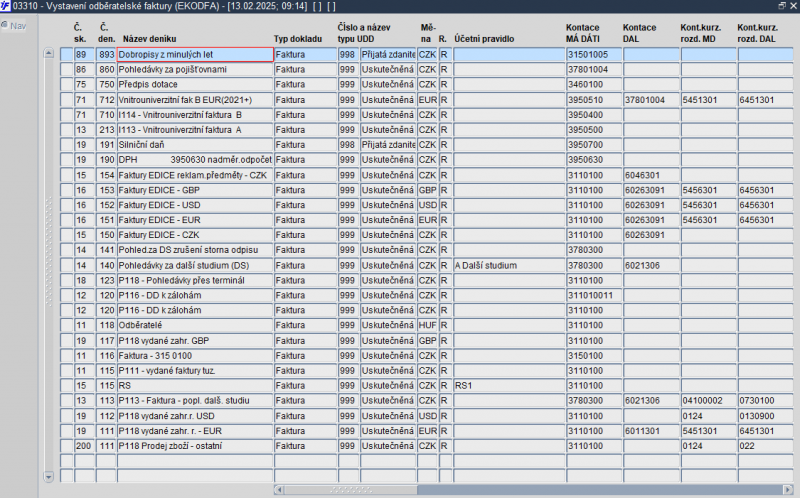Click Kontace MÁ DÁTI value 3460100
This screenshot has width=800, height=498.
tap(594, 84)
